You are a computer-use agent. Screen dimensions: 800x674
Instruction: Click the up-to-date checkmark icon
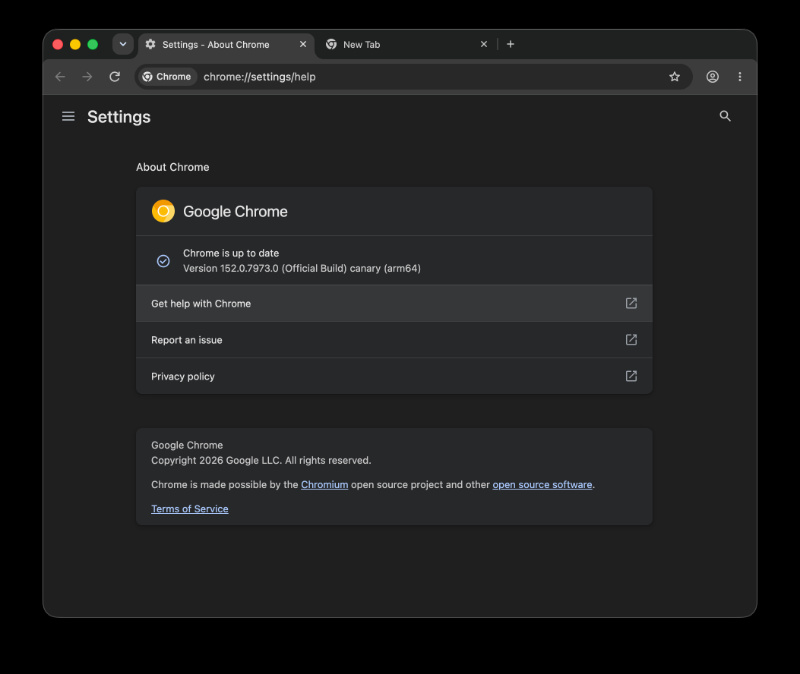(163, 261)
